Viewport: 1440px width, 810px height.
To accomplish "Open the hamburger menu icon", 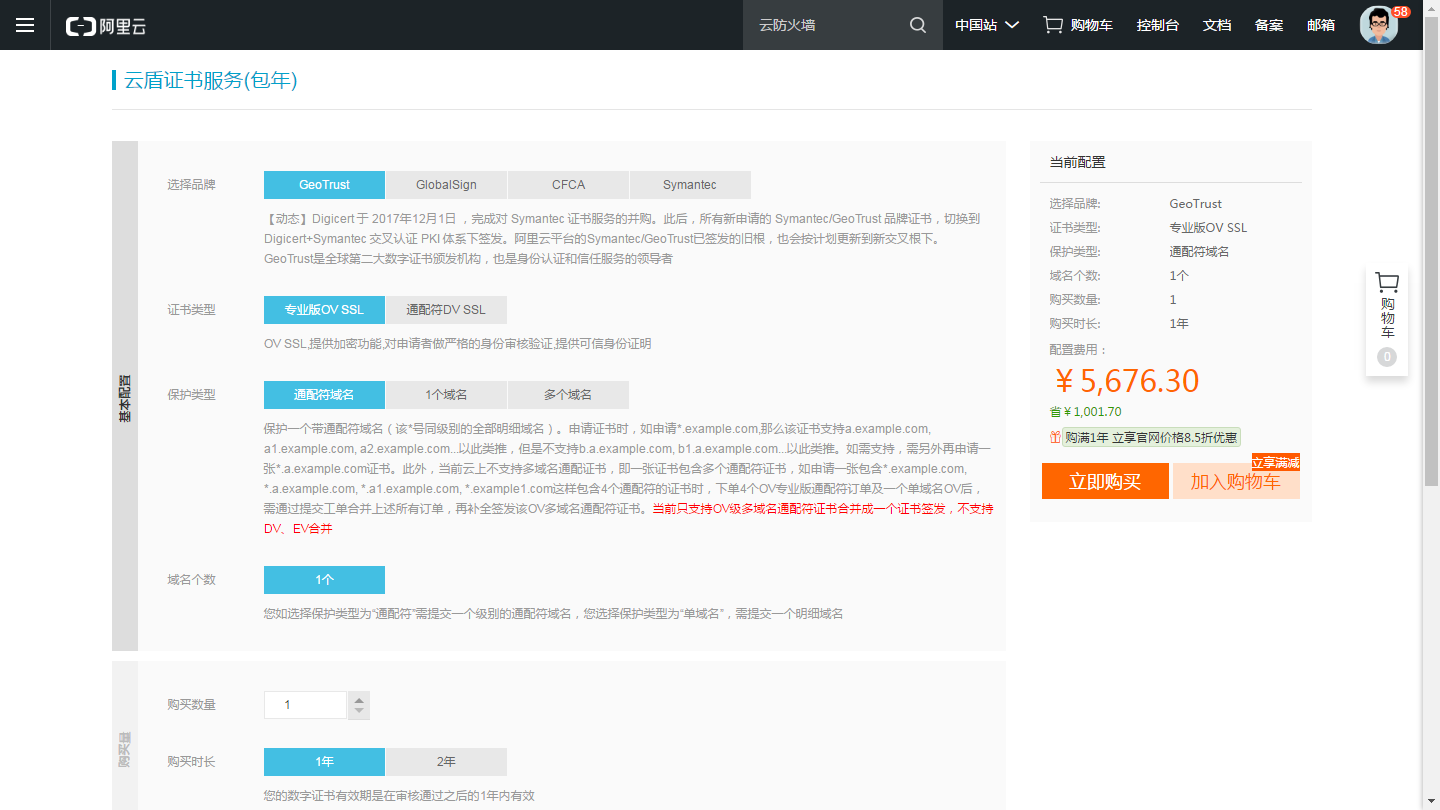I will click(x=25, y=25).
